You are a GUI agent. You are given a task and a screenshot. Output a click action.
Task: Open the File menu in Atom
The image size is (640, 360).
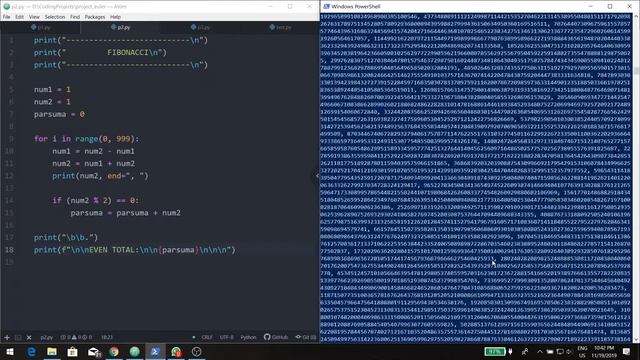[6, 17]
